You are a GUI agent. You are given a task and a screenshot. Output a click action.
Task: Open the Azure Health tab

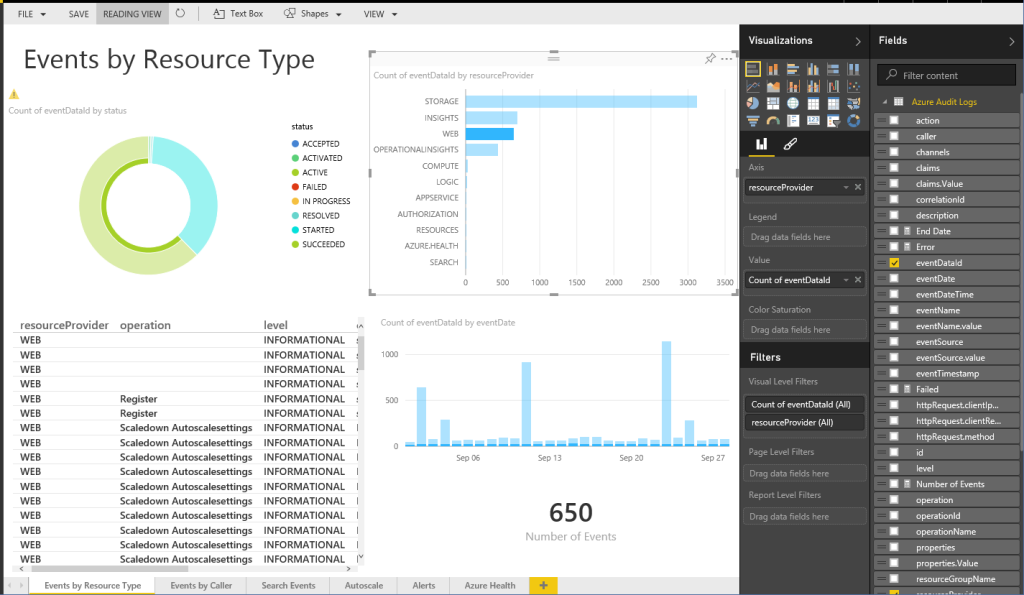(x=489, y=585)
